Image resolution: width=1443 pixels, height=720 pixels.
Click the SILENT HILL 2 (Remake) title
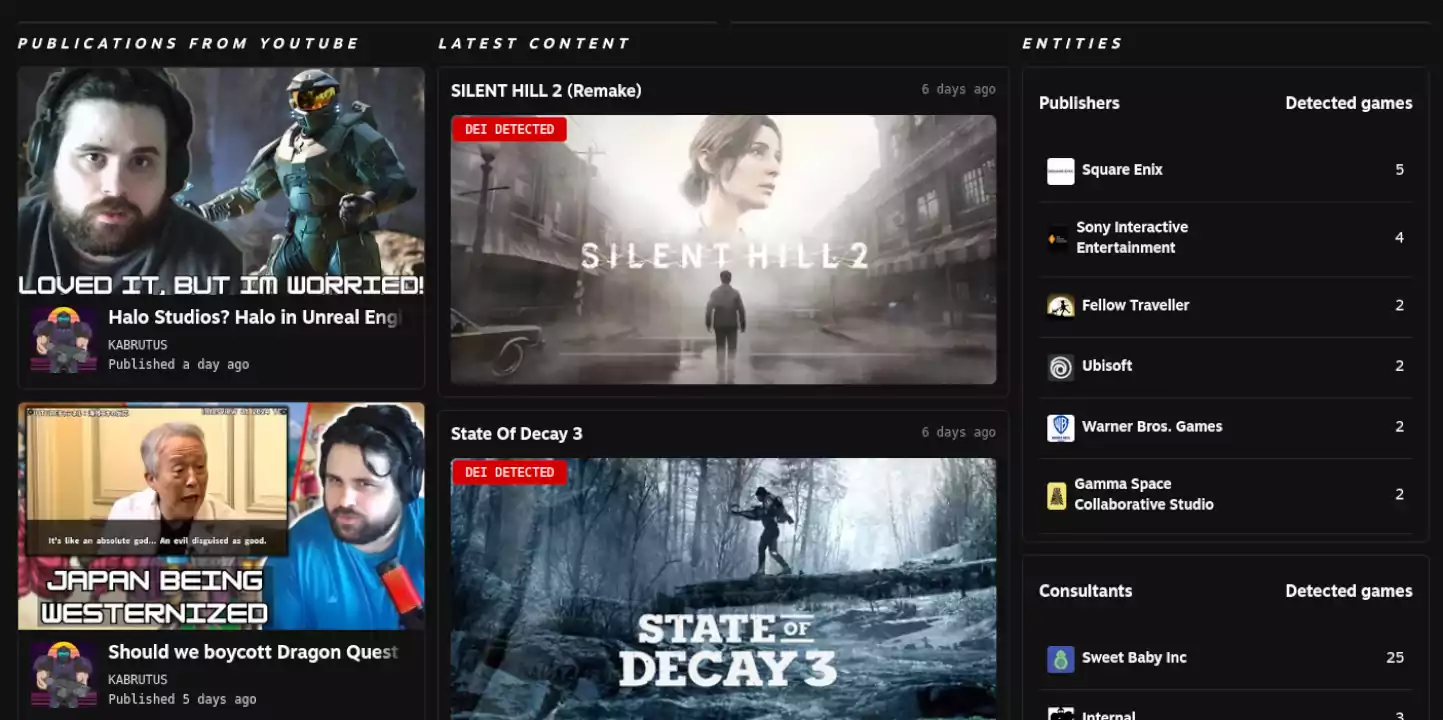click(546, 91)
